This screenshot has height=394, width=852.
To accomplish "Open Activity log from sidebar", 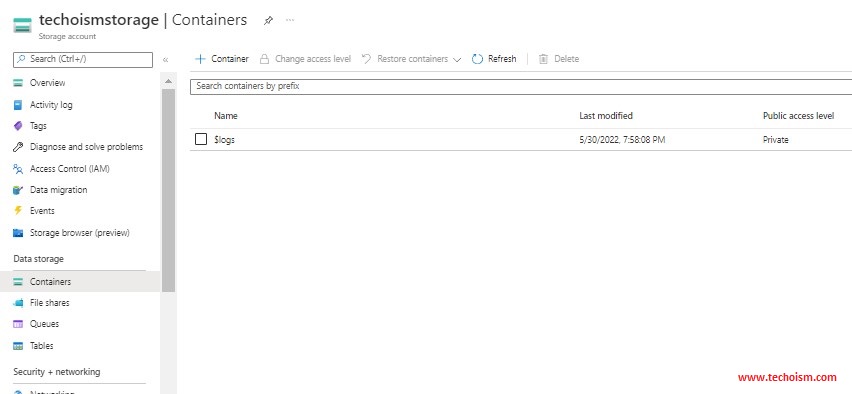I will pyautogui.click(x=51, y=105).
